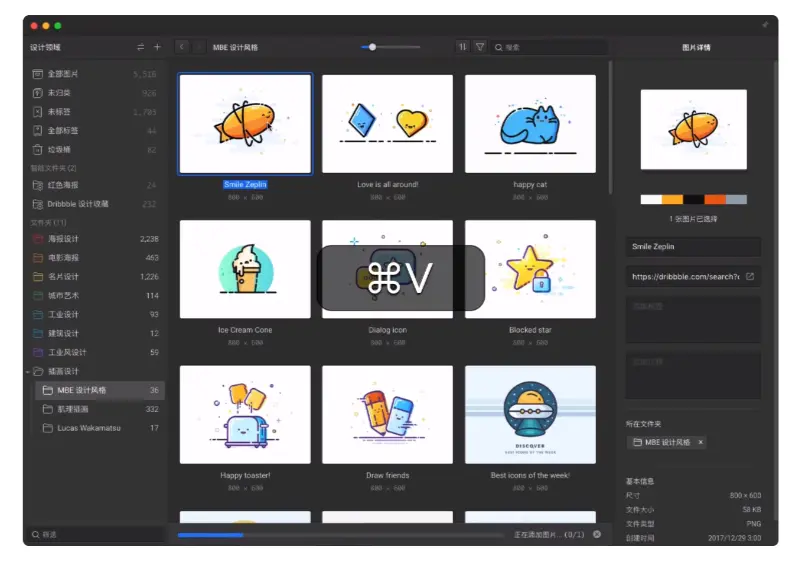Image resolution: width=798 pixels, height=568 pixels.
Task: Open the 全部图片 section
Action: 96,74
